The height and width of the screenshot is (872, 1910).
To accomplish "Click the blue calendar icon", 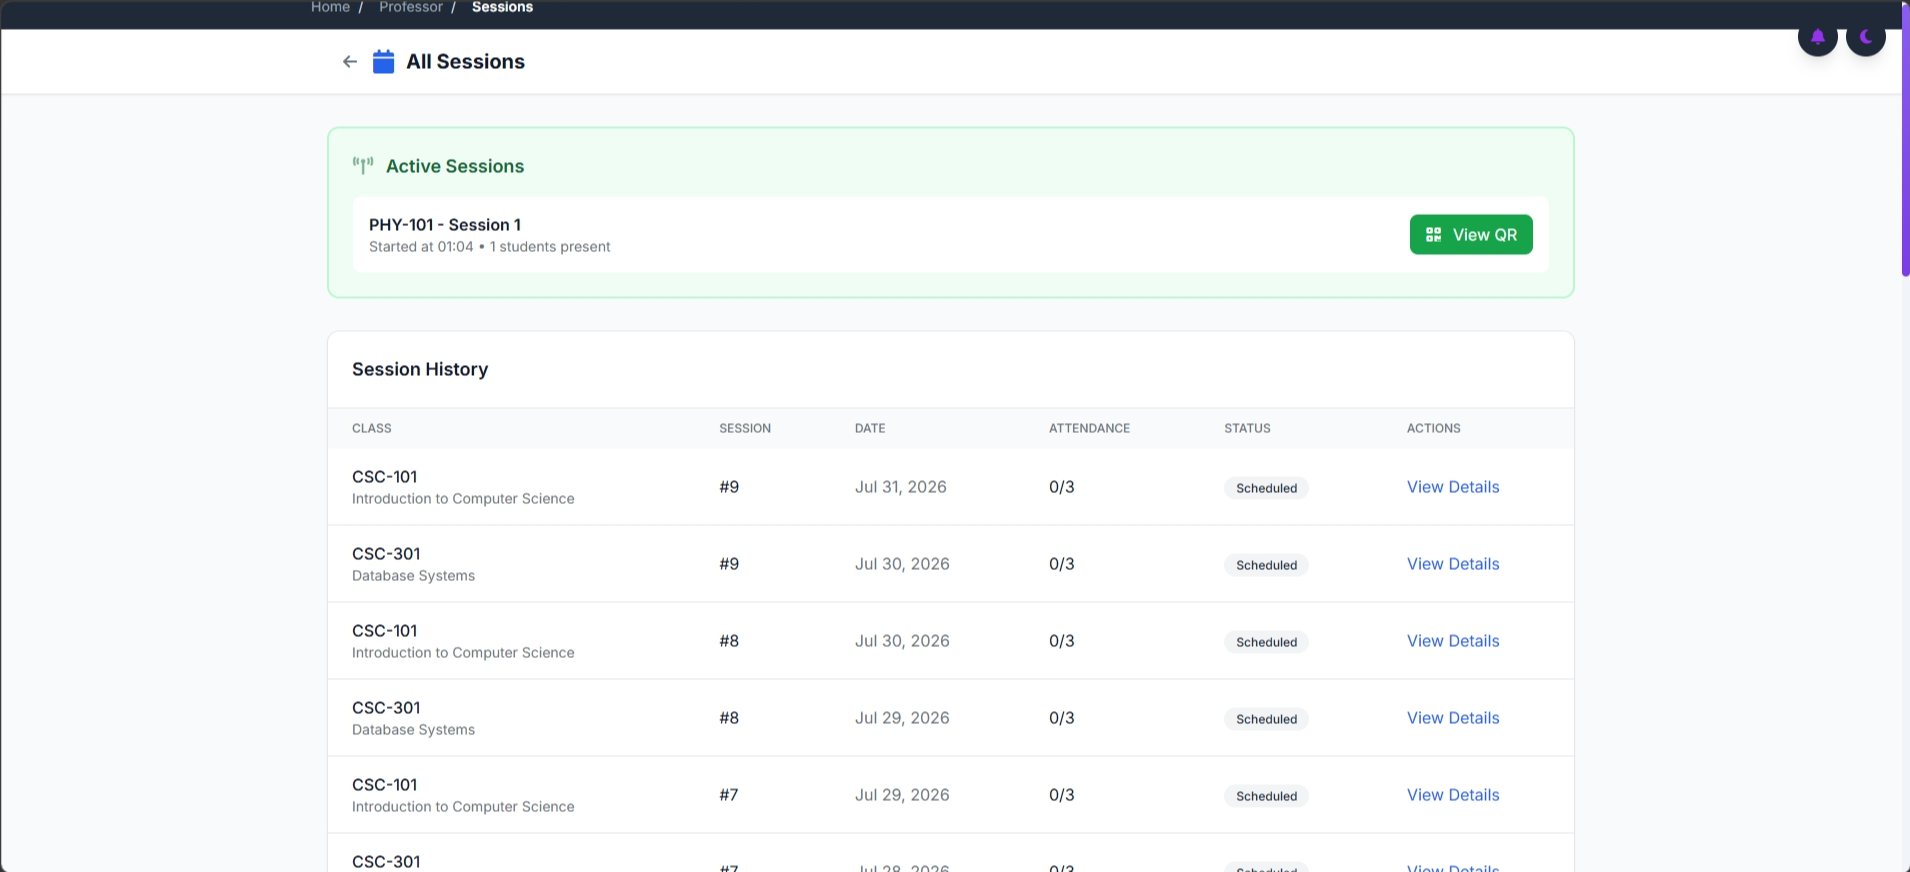I will click(383, 61).
